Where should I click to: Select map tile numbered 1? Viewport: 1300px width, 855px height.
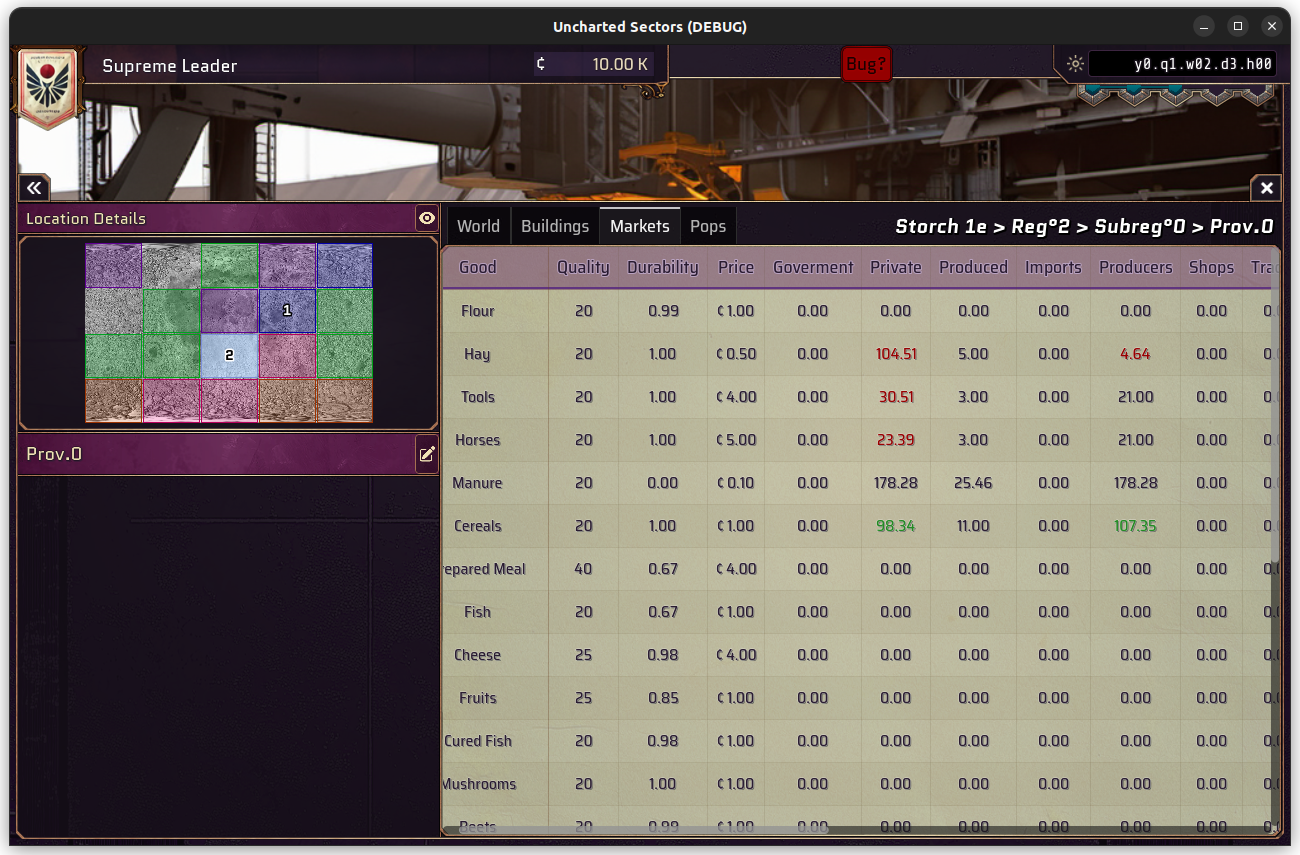(x=287, y=311)
